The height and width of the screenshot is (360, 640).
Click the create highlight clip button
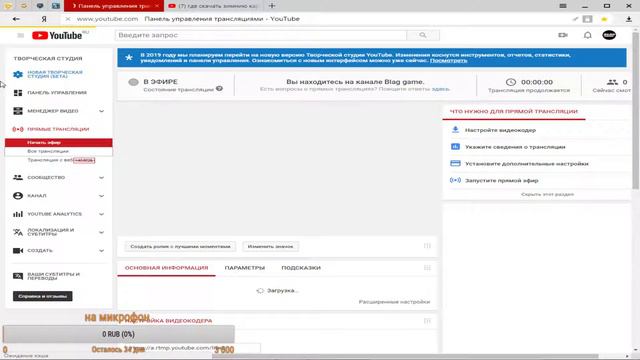point(180,247)
